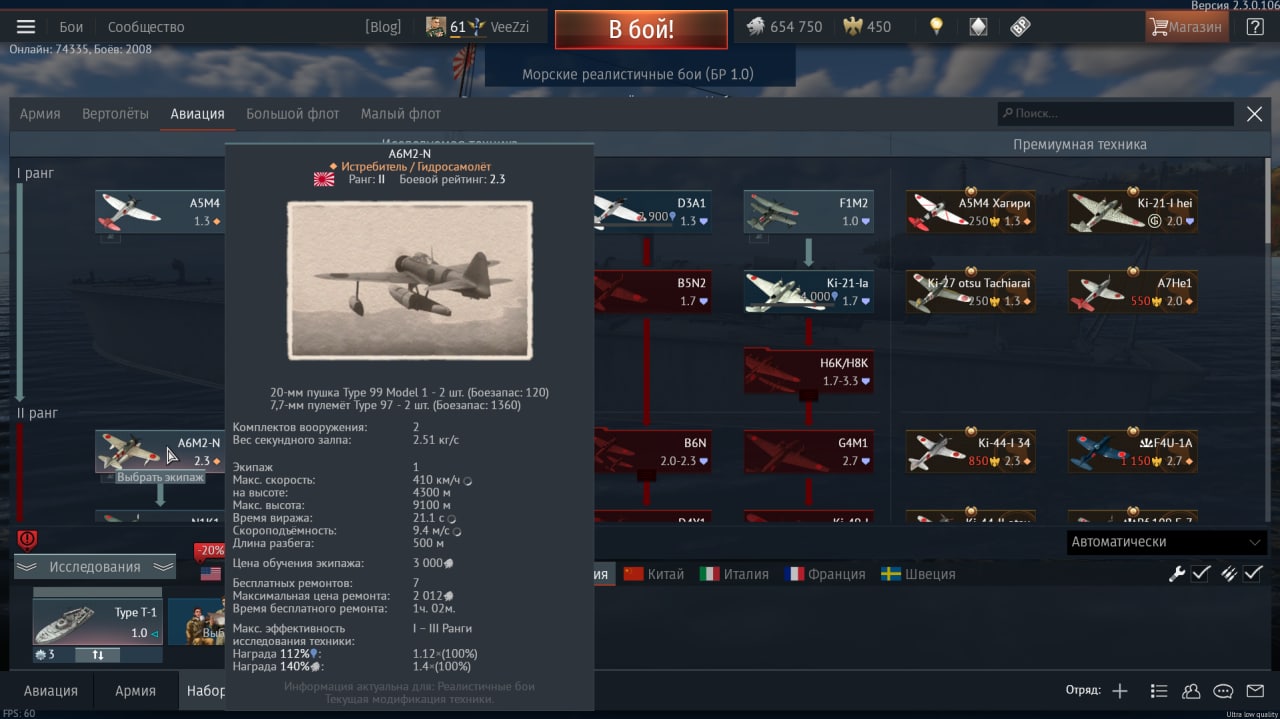The image size is (1280, 719).
Task: Add squad member with plus icon
Action: tap(1120, 691)
